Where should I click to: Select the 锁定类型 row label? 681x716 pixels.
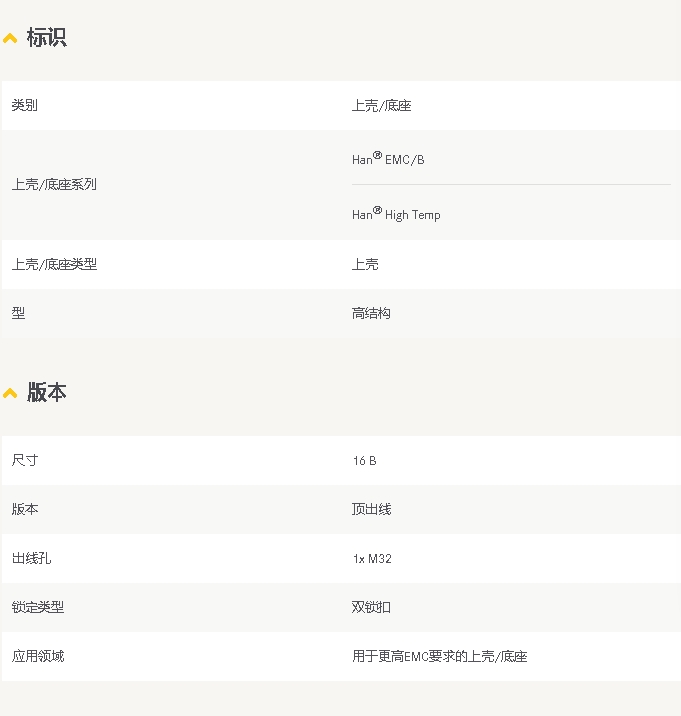click(x=38, y=607)
